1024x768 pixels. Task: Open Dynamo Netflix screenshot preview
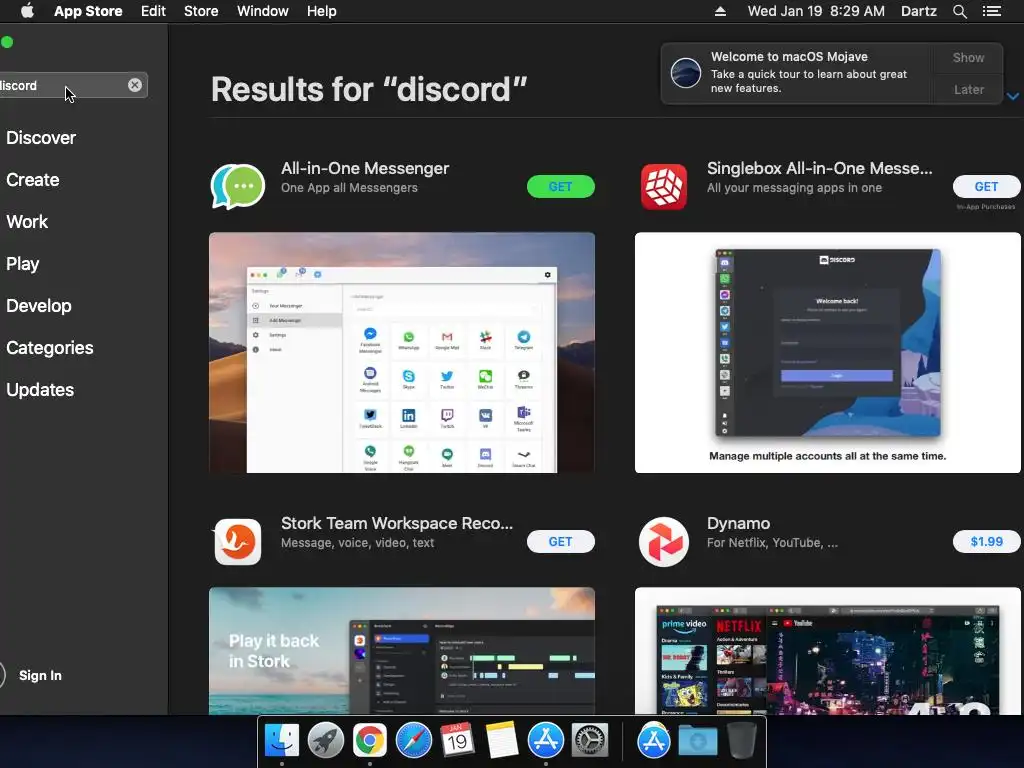(x=827, y=650)
